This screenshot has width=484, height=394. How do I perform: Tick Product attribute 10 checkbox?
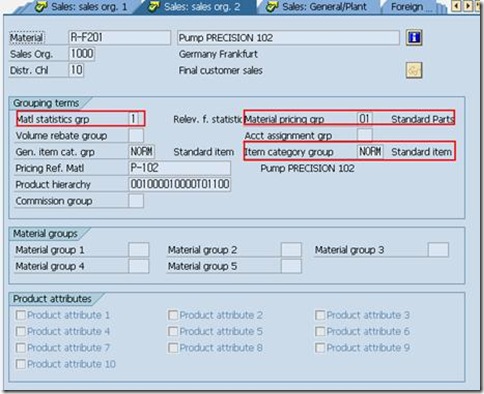coord(21,364)
